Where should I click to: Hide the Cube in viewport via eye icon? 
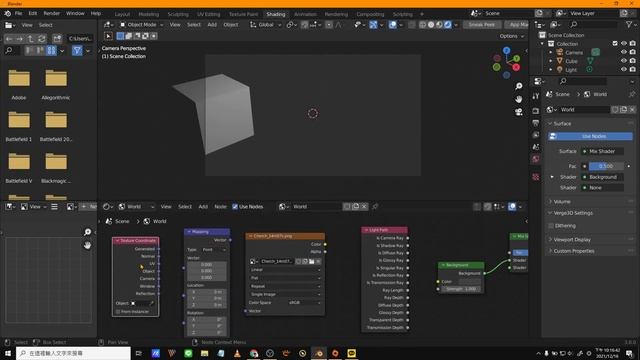point(624,61)
